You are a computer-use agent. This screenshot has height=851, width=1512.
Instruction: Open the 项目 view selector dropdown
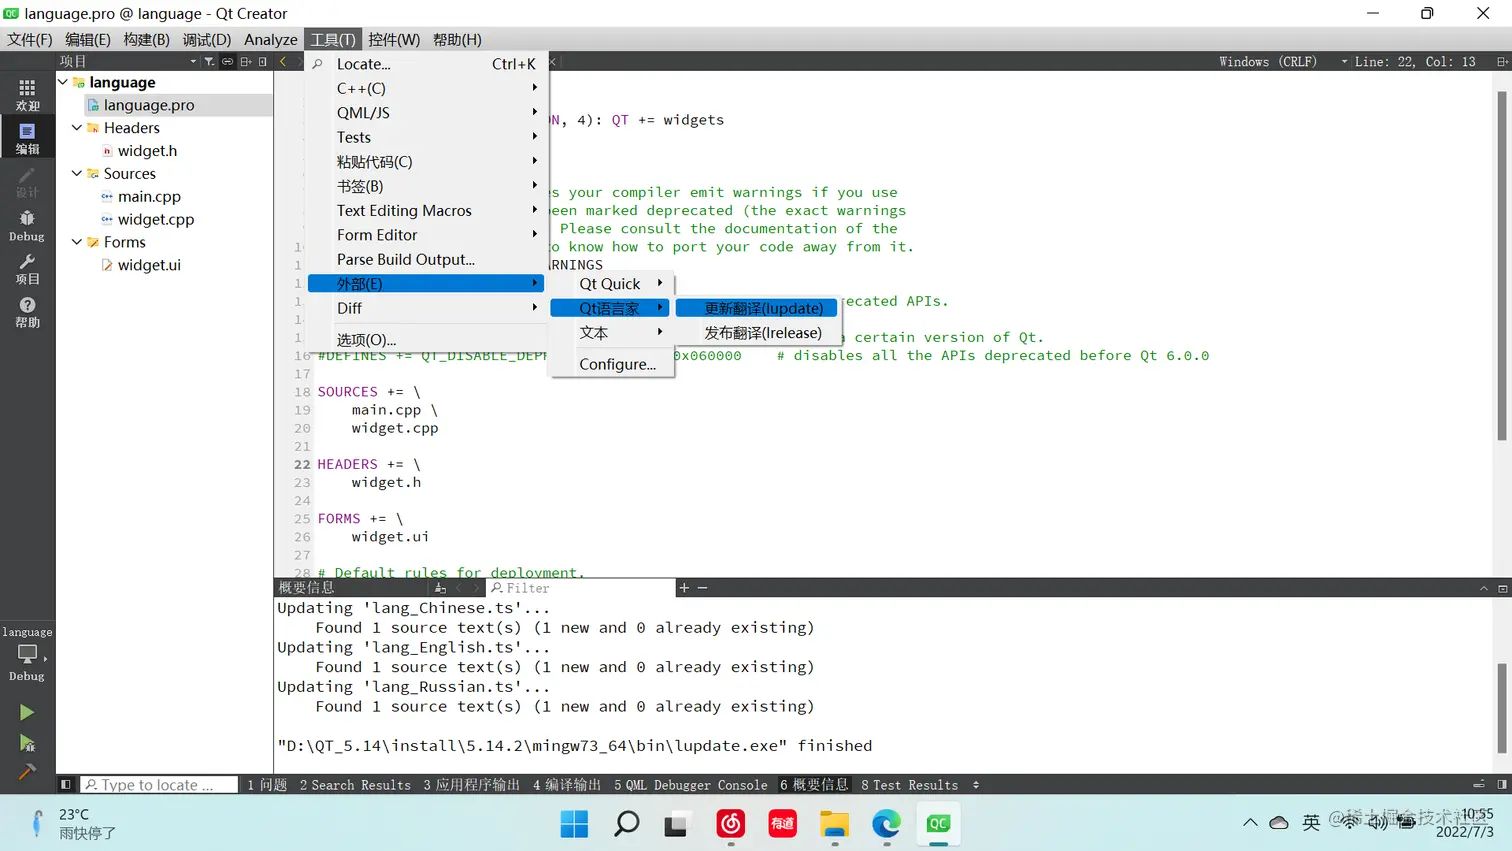click(128, 62)
